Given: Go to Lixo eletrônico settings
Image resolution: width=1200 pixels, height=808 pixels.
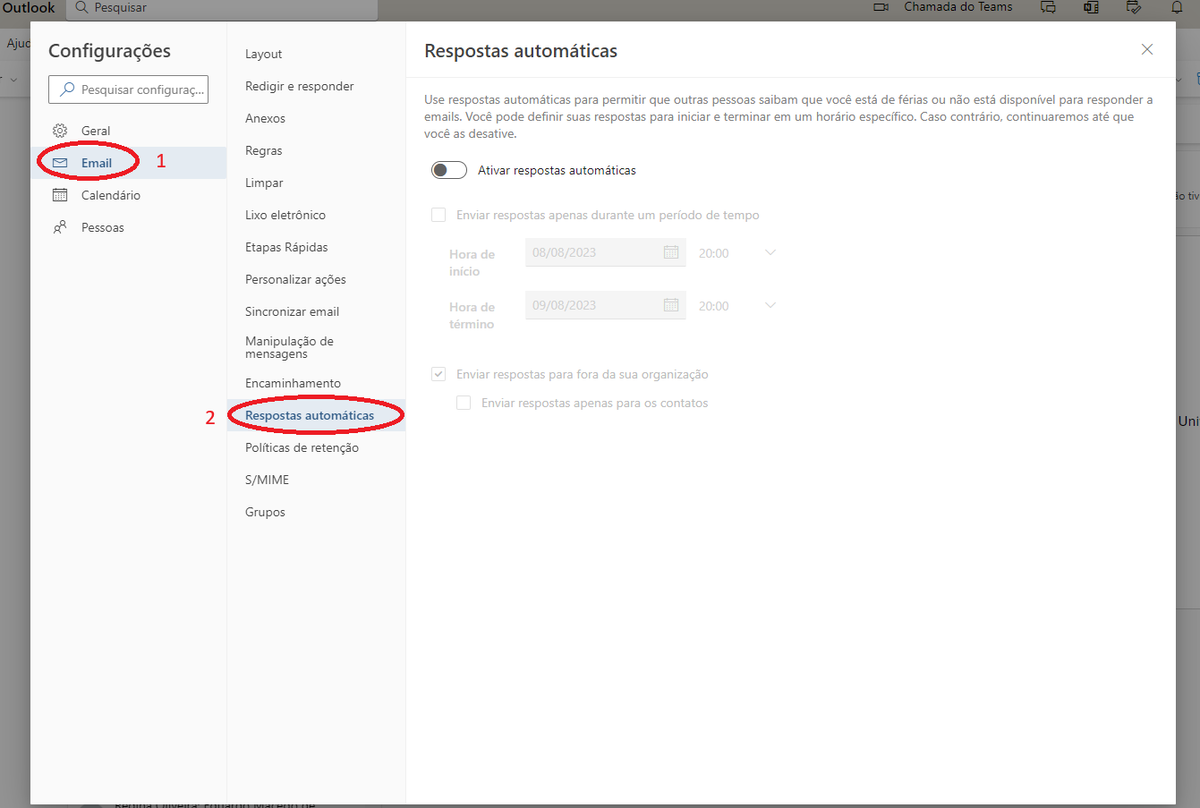Looking at the screenshot, I should tap(285, 215).
